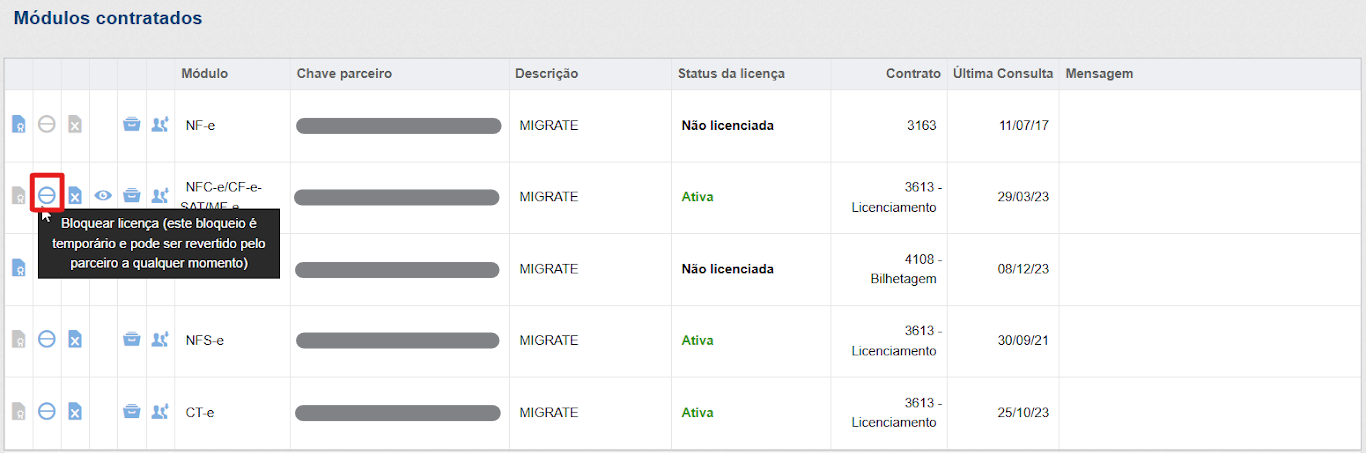Click the Status da licença column header
The height and width of the screenshot is (453, 1366).
[x=731, y=74]
